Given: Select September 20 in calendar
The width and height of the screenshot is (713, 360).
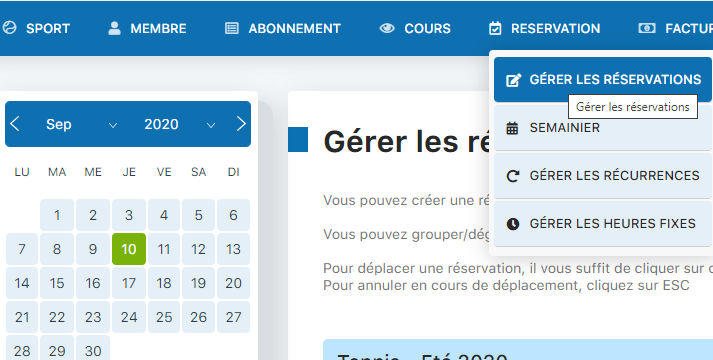Looking at the screenshot, I should (233, 283).
